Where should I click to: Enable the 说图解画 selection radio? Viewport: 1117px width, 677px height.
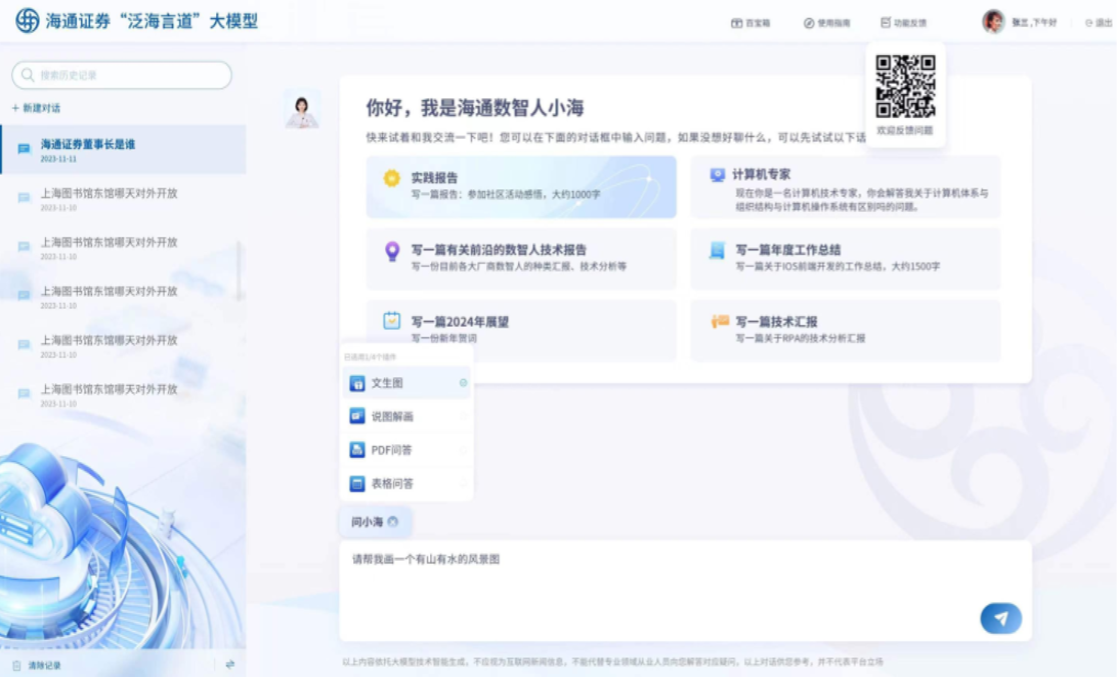click(463, 416)
